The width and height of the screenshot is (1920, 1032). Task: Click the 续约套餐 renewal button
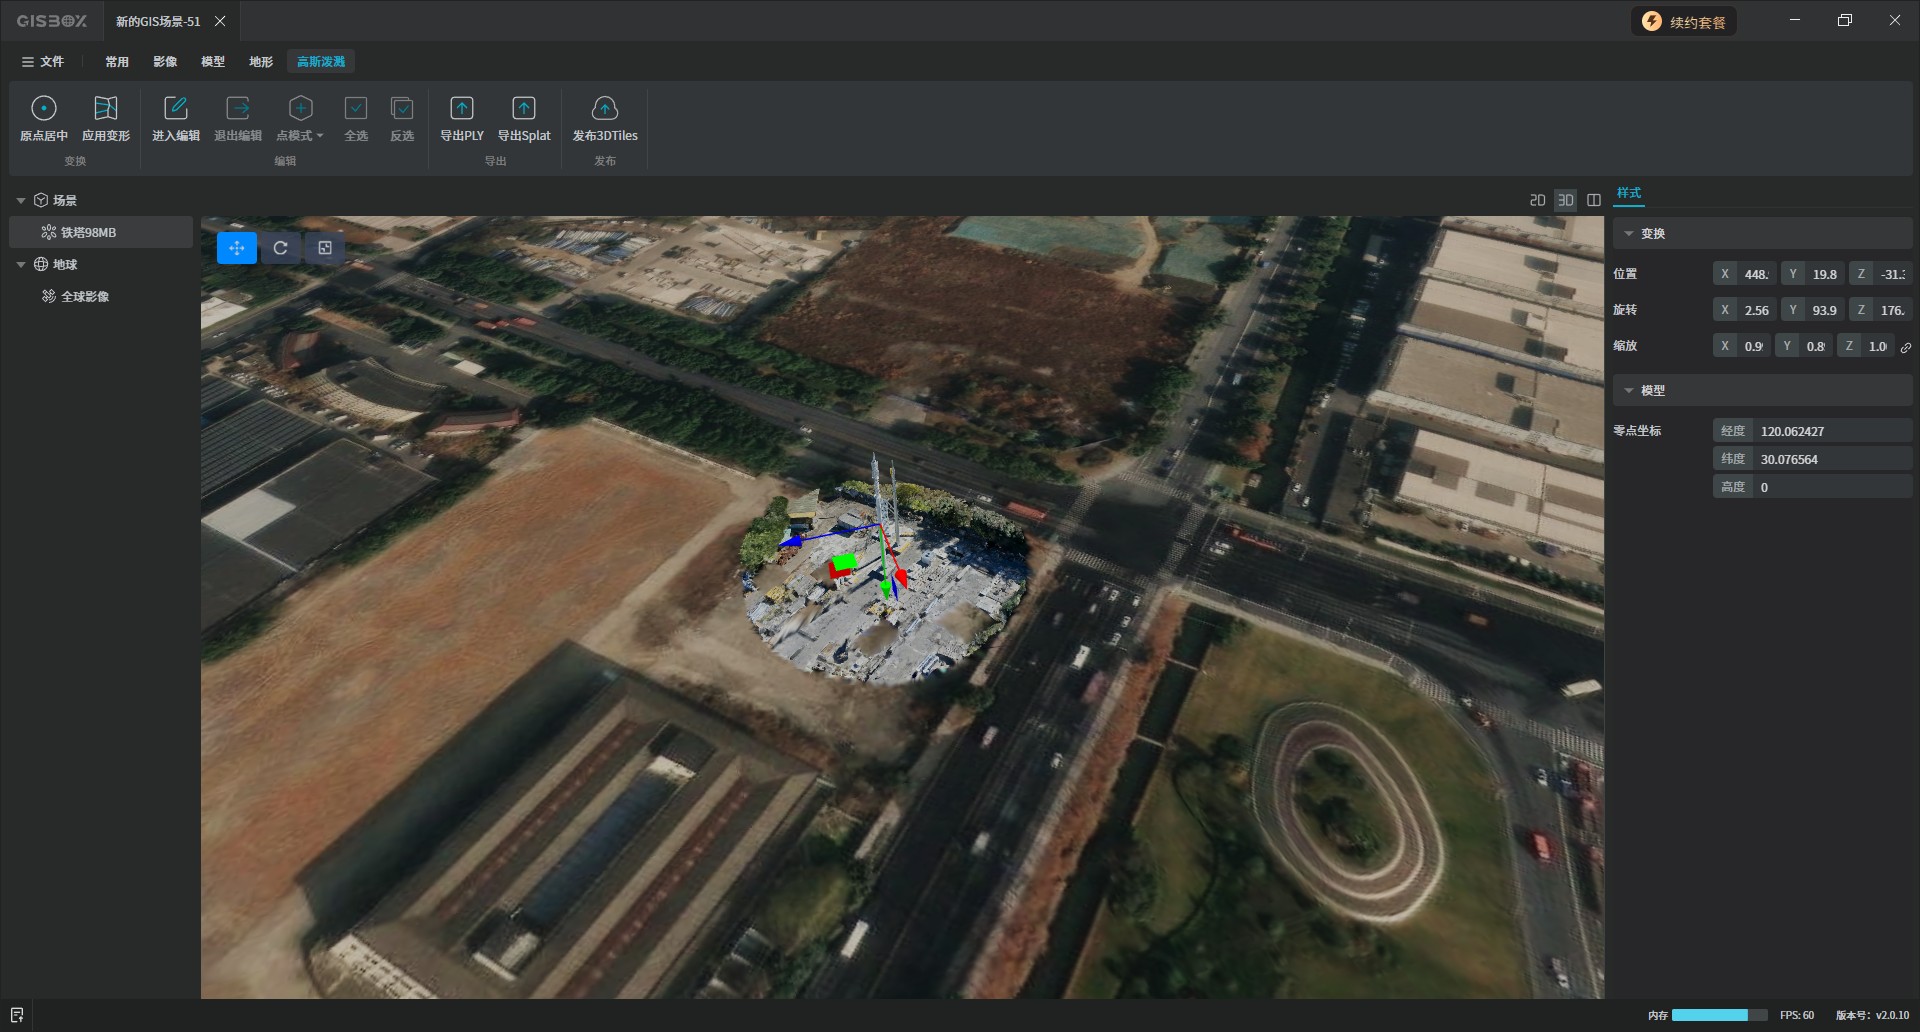point(1685,22)
